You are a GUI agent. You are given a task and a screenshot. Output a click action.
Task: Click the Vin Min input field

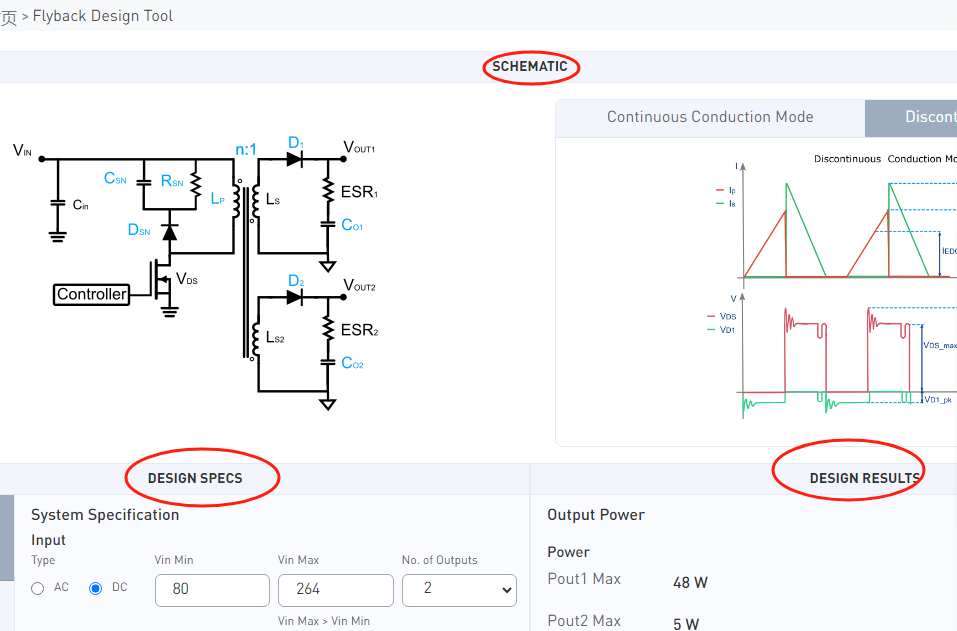[212, 590]
